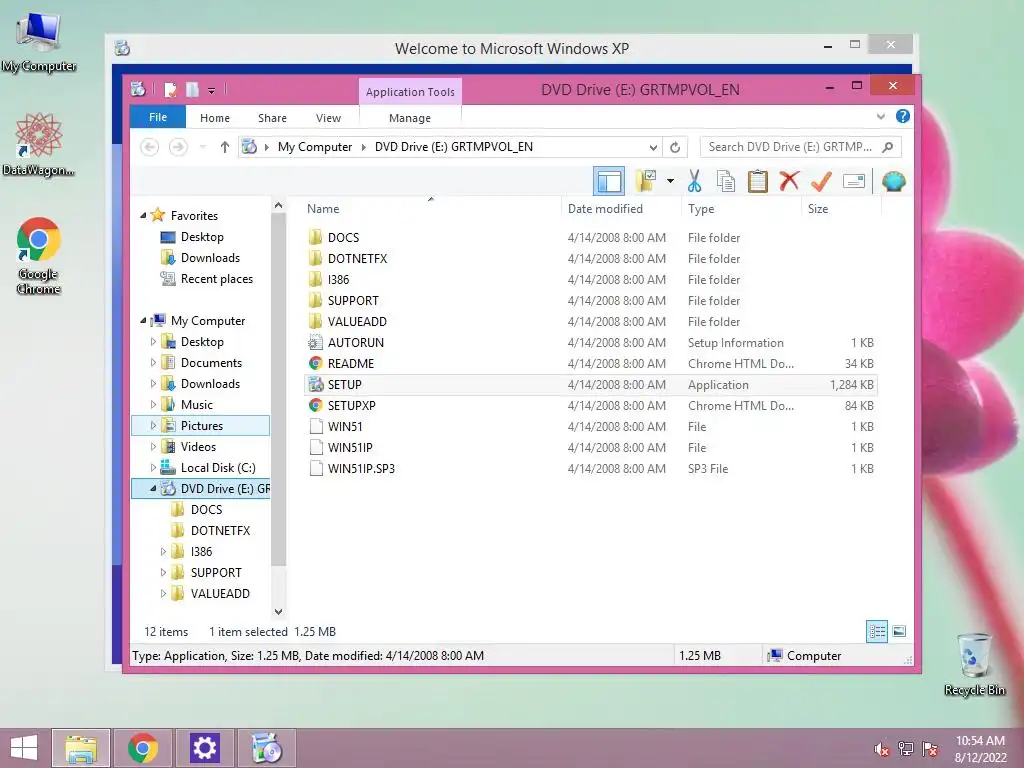Image resolution: width=1024 pixels, height=768 pixels.
Task: Click the blue shell toolbar icon
Action: (893, 181)
